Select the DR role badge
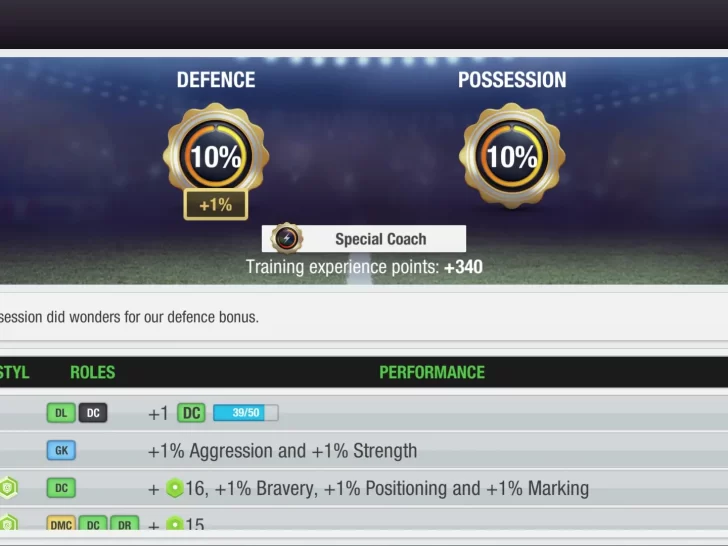The width and height of the screenshot is (728, 546). (x=124, y=524)
